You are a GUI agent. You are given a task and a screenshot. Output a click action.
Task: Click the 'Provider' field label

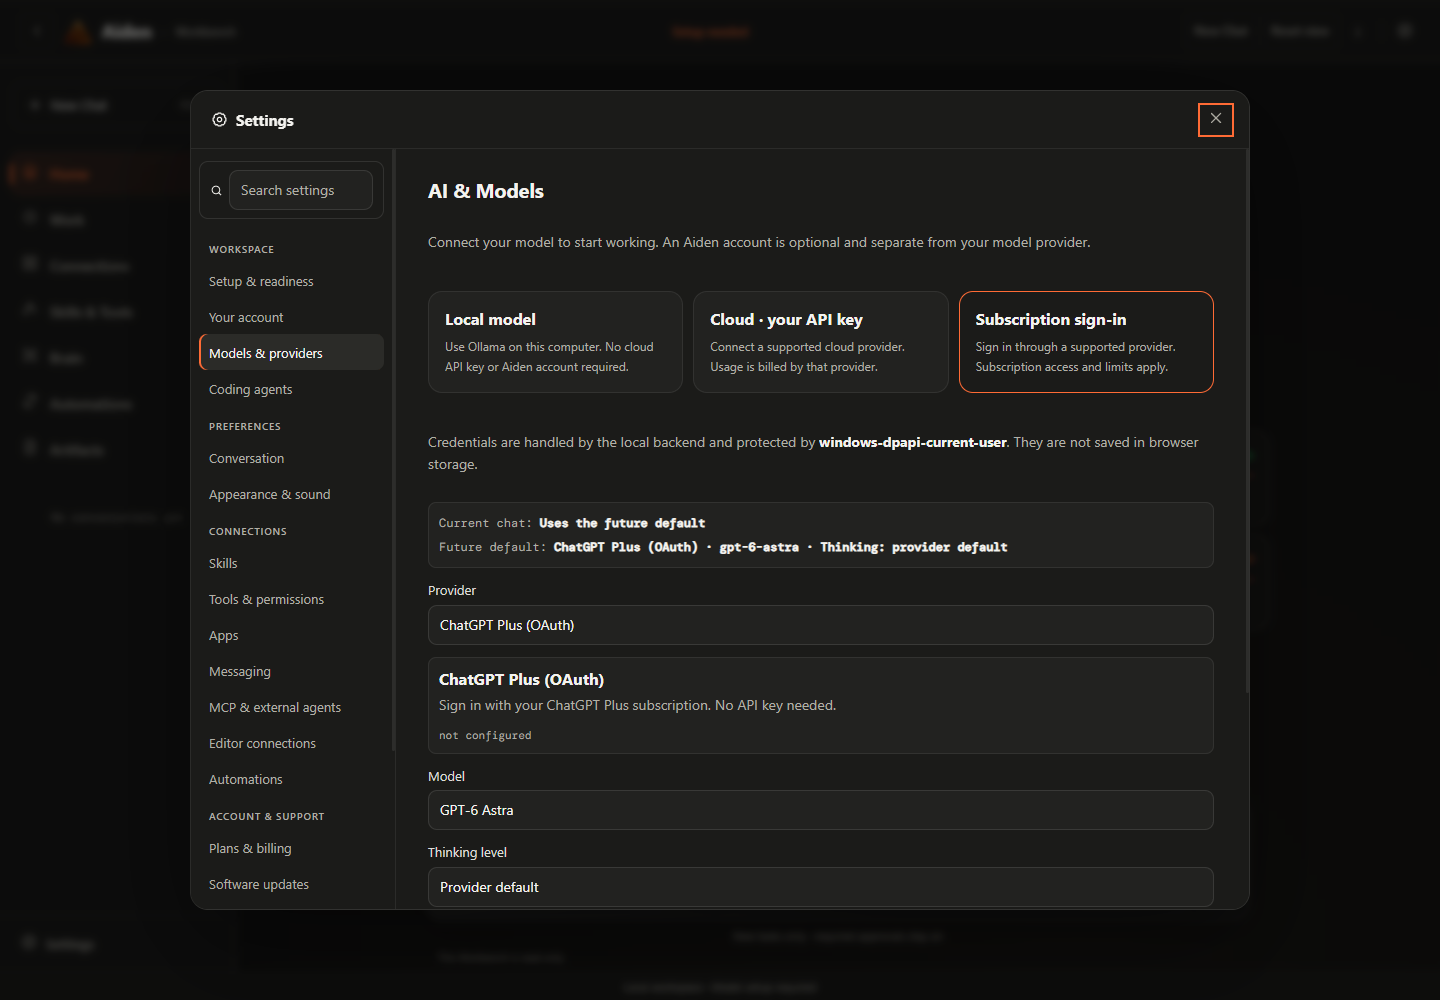452,591
